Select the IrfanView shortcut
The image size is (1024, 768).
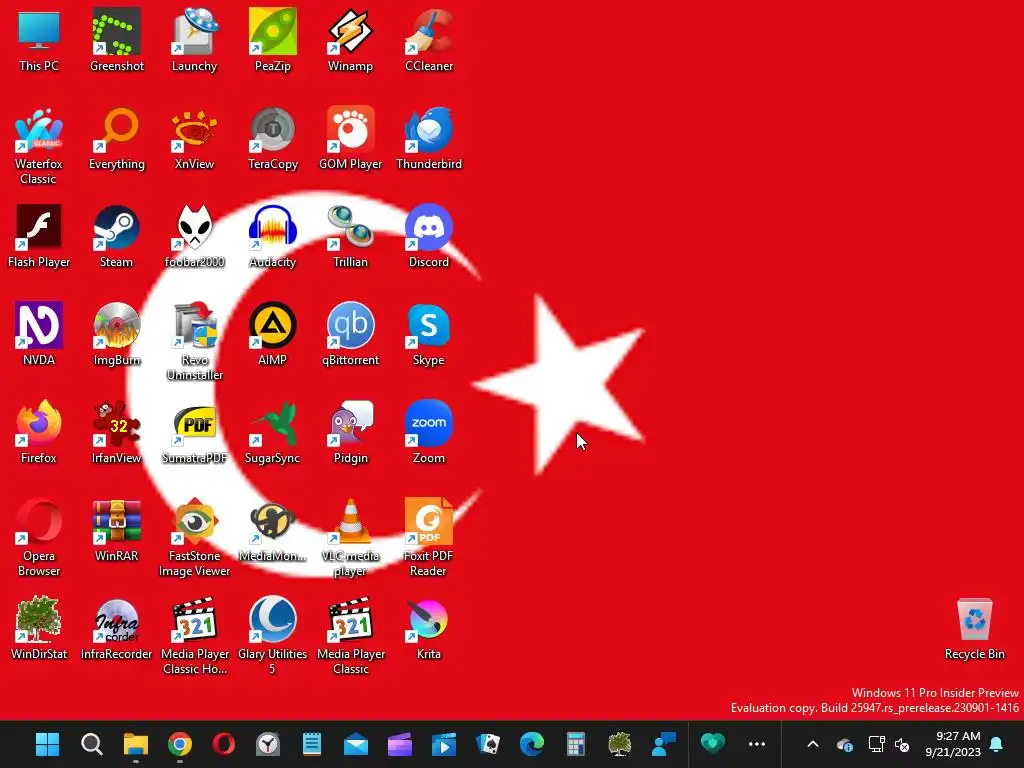click(x=117, y=432)
